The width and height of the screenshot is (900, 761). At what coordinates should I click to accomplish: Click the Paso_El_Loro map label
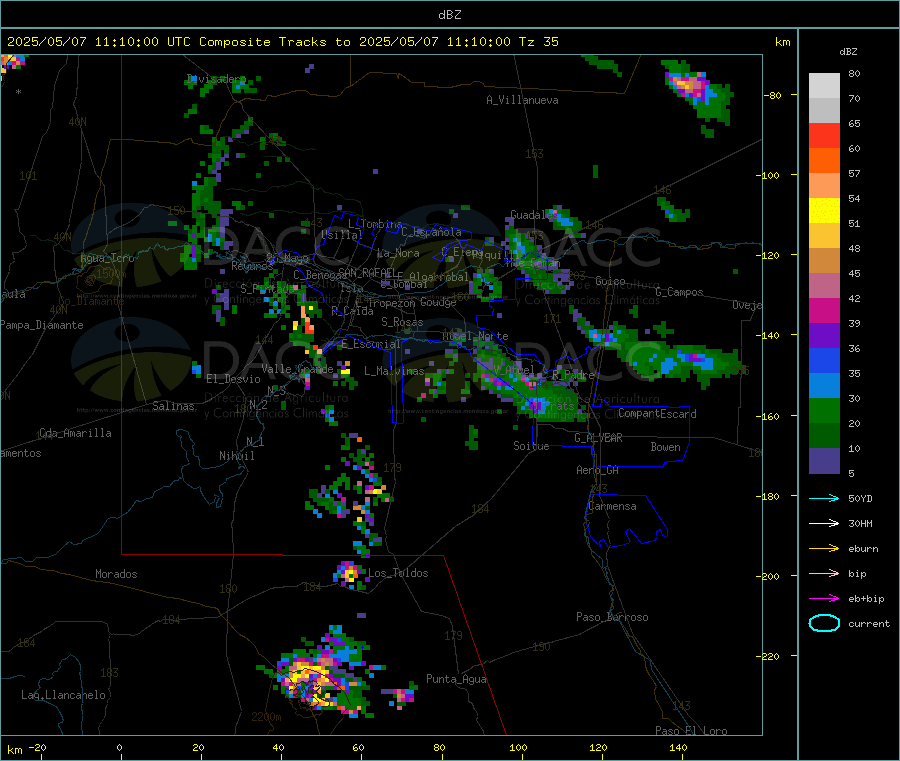691,731
